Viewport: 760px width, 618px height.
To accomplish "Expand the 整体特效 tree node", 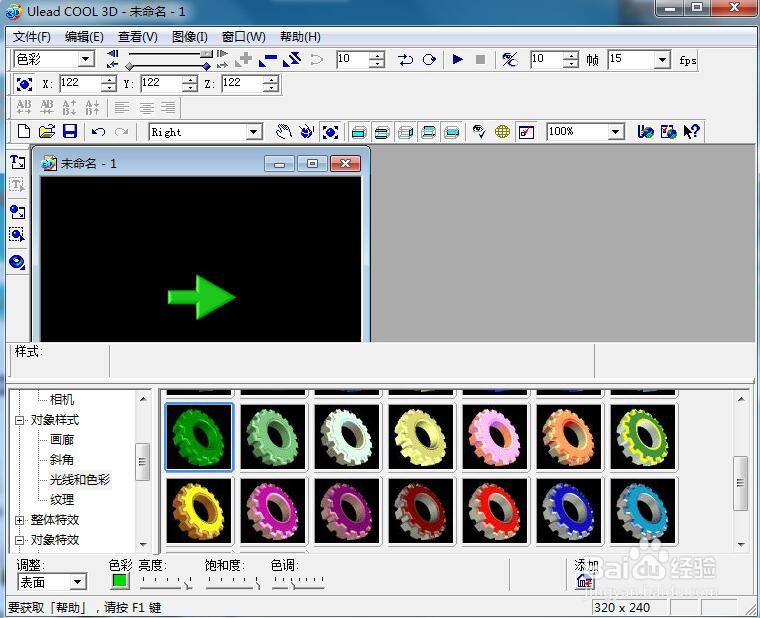I will click(x=19, y=520).
